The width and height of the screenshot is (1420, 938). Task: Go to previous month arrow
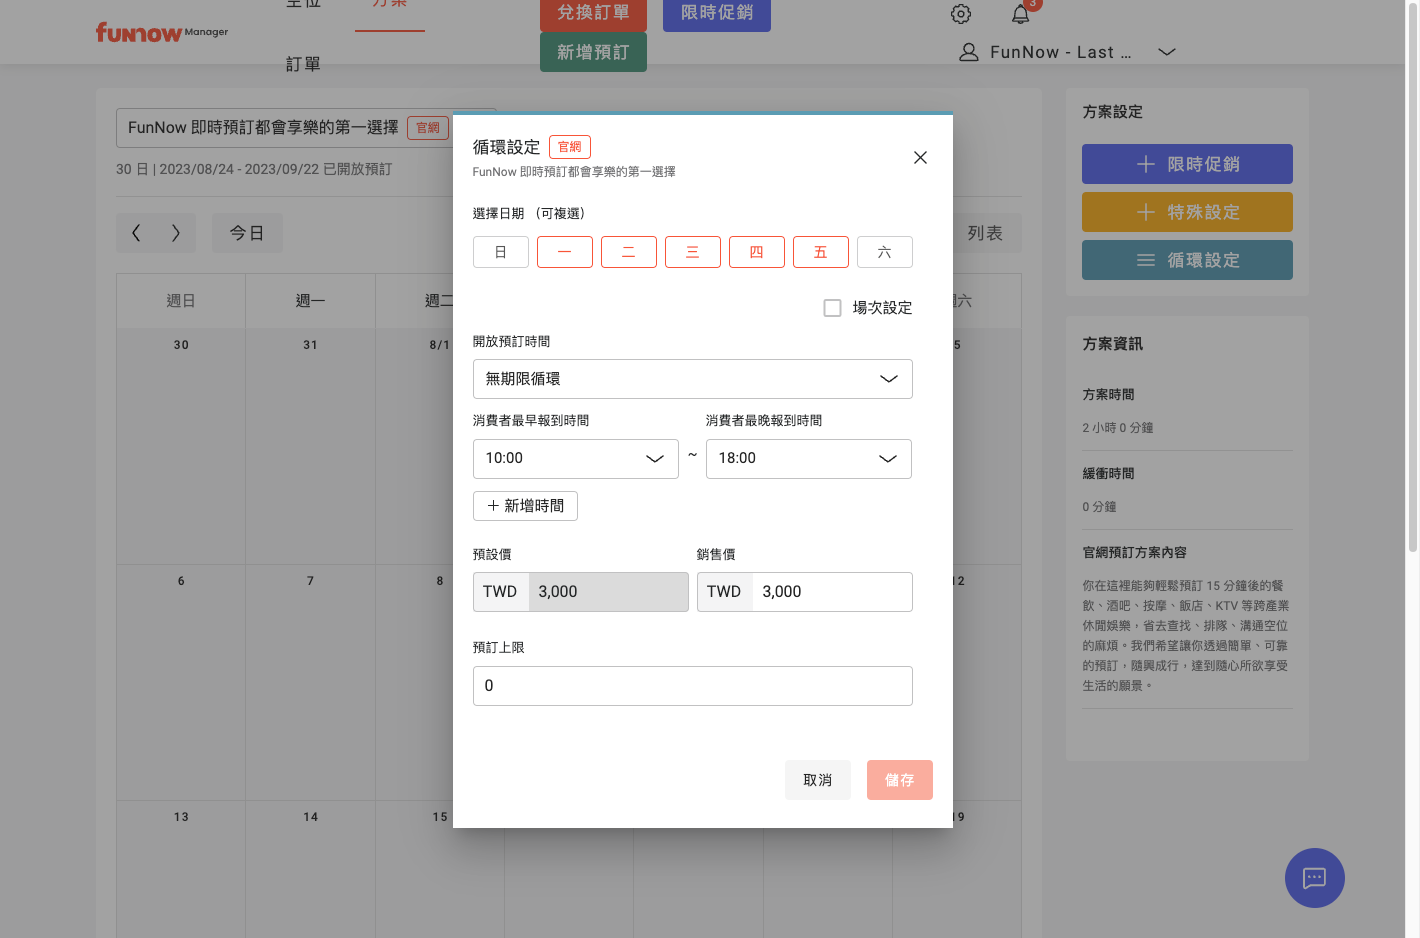[x=136, y=233]
